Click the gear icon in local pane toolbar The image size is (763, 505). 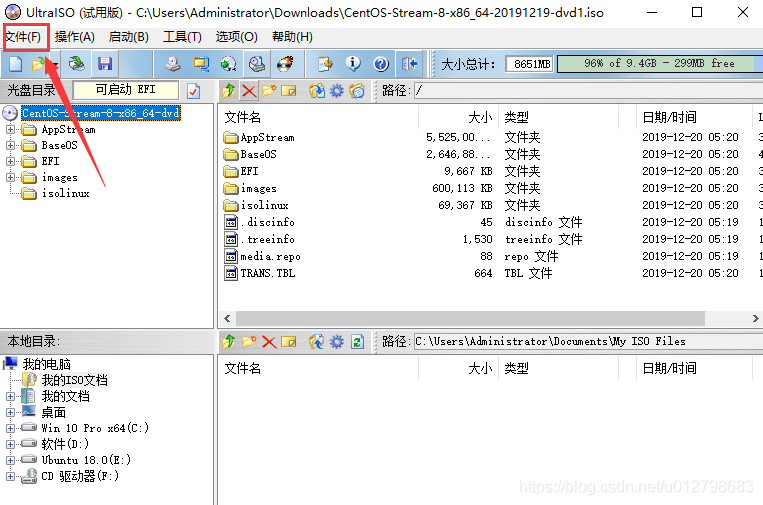[x=337, y=342]
